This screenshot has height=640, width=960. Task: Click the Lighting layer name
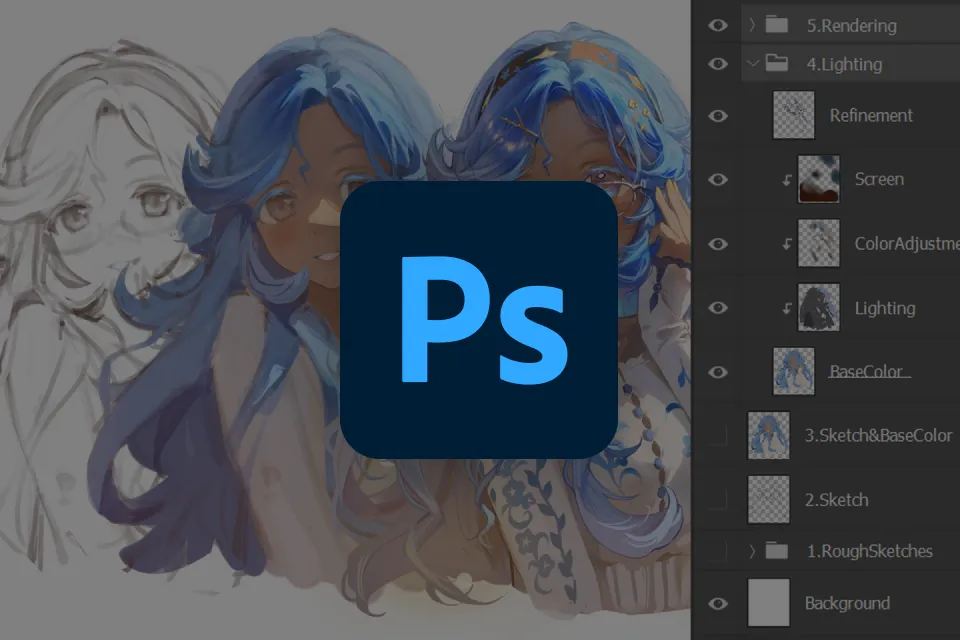pyautogui.click(x=885, y=308)
